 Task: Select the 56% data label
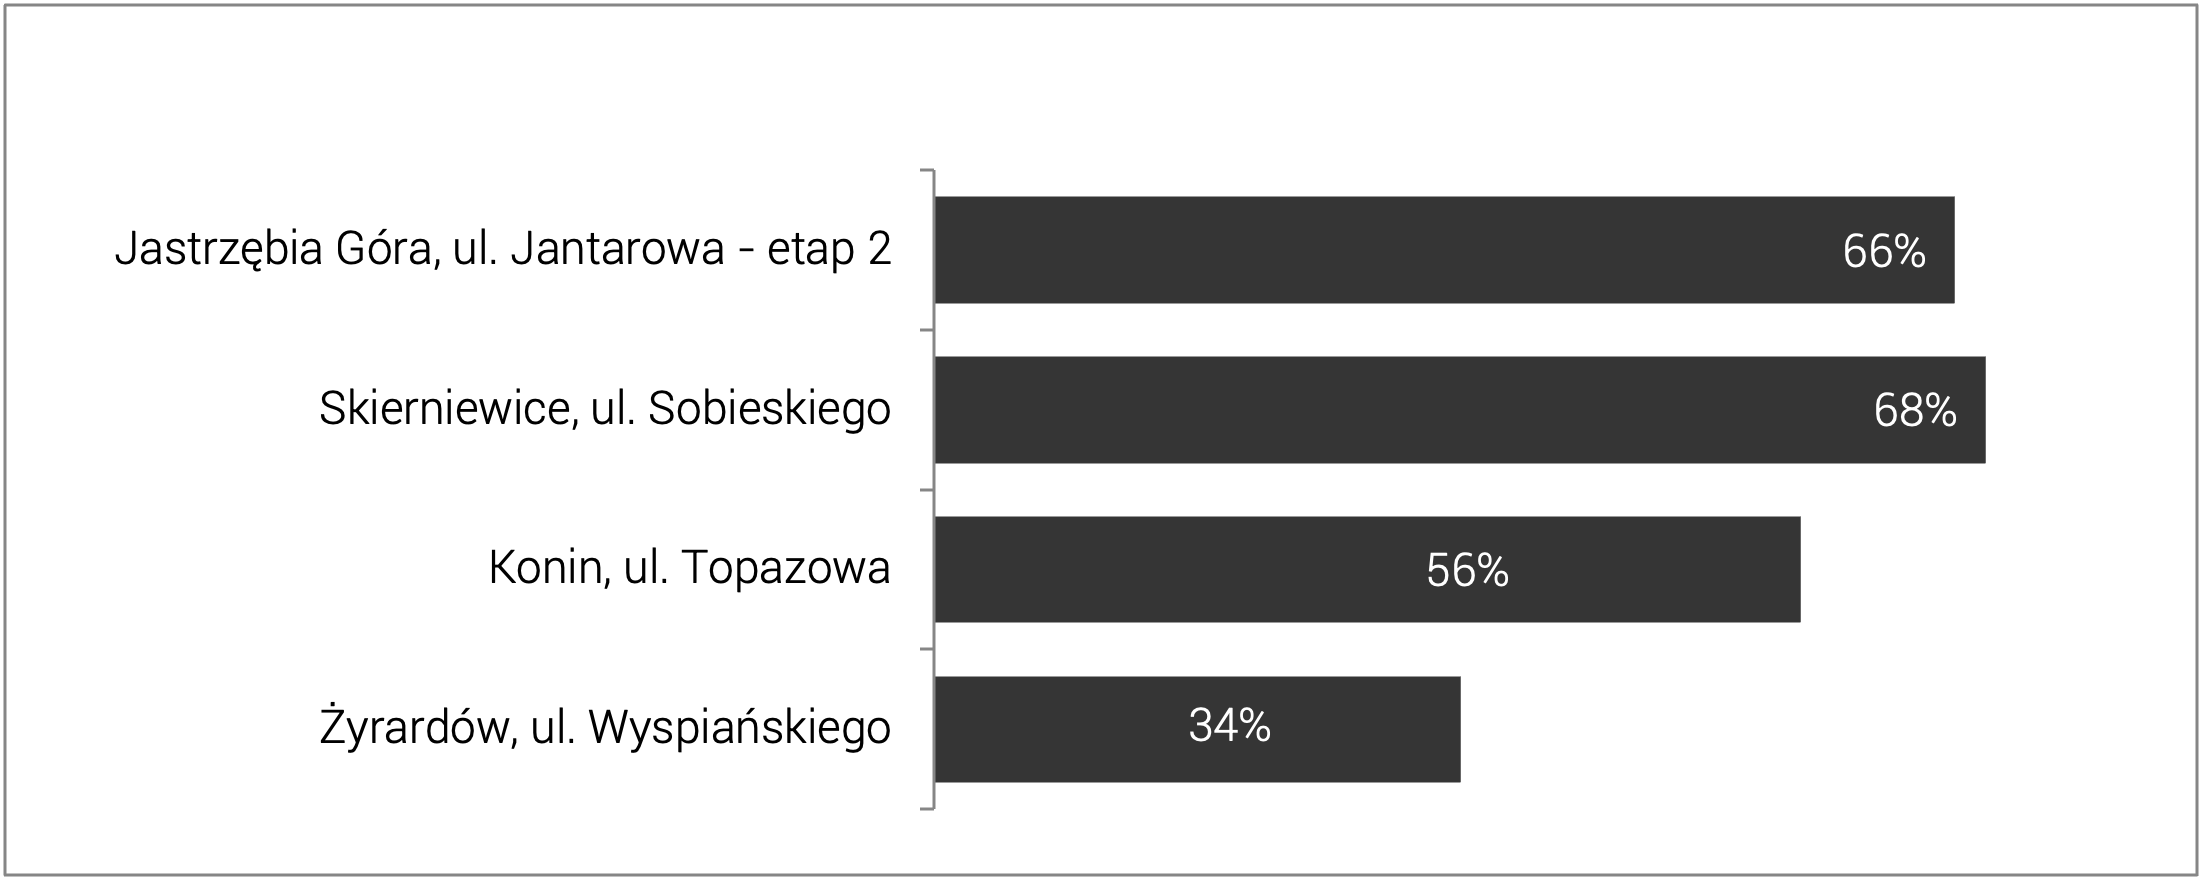[x=1467, y=570]
